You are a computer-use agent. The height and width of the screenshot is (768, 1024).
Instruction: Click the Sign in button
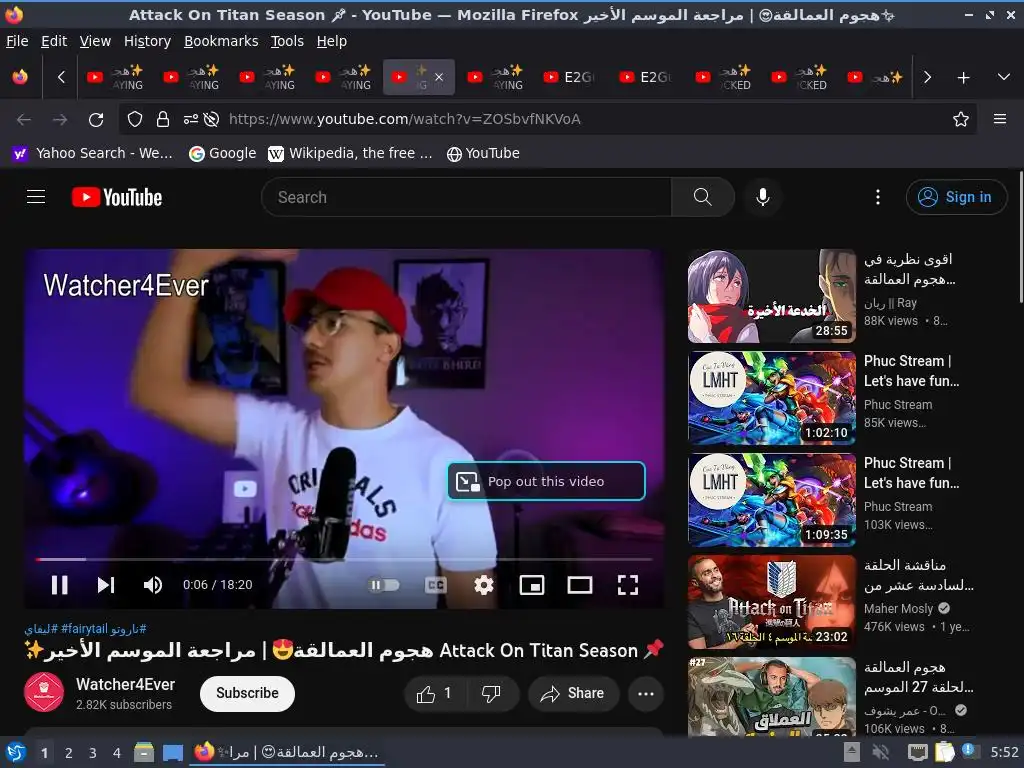[956, 197]
